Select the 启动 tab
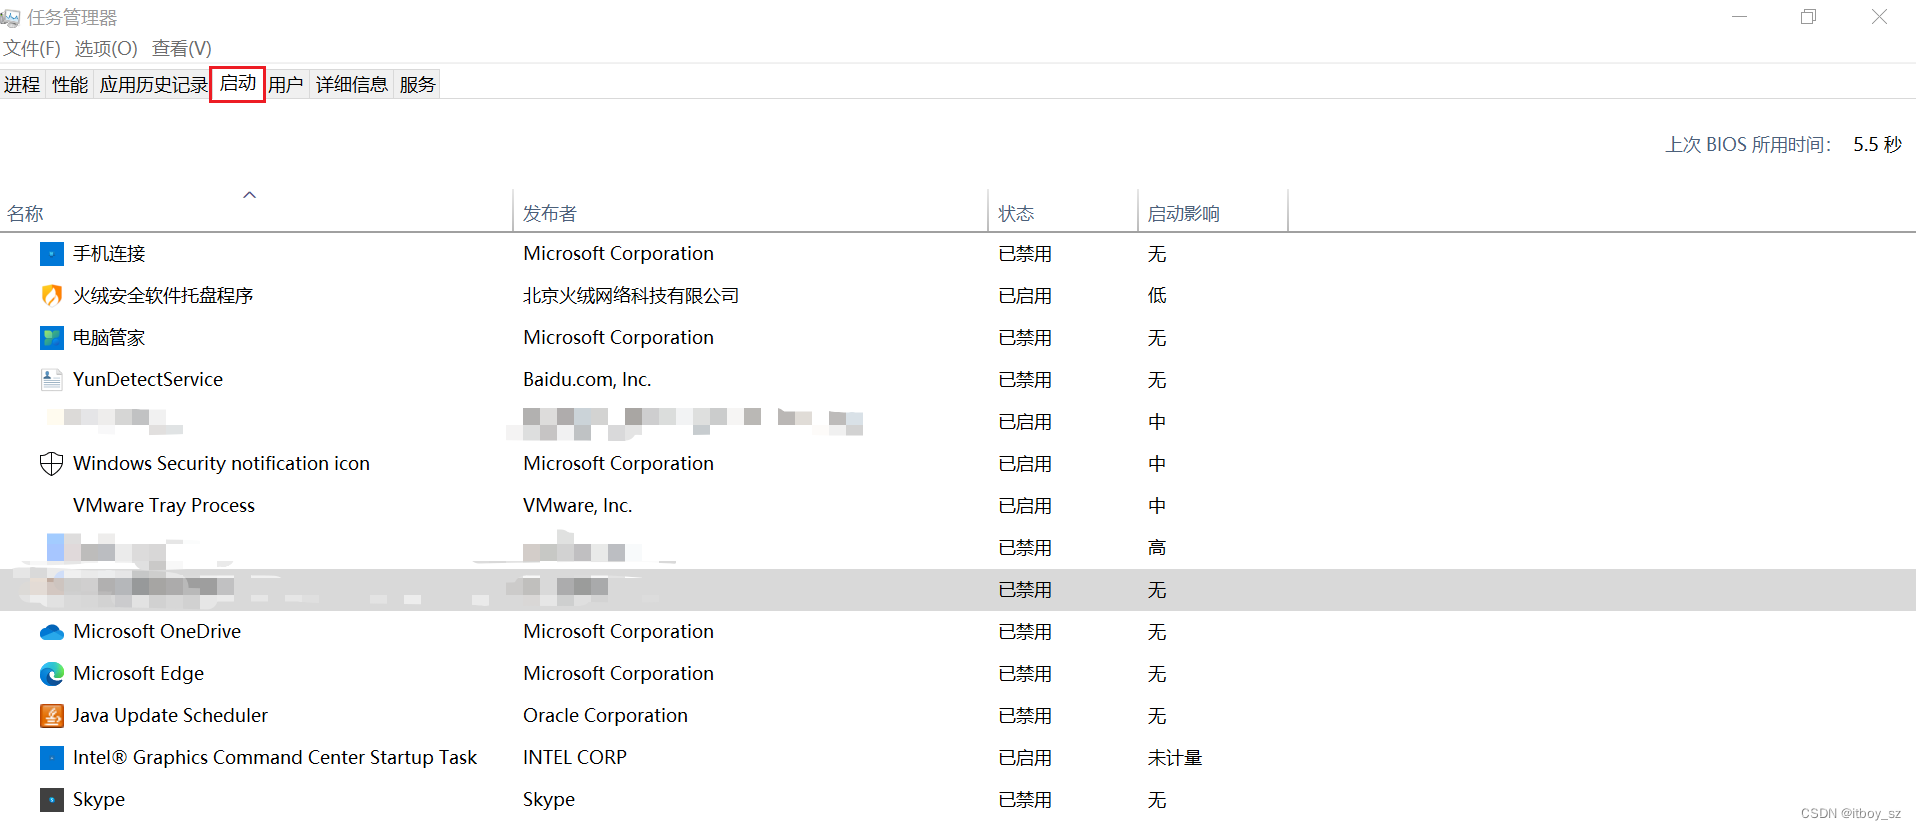Image resolution: width=1916 pixels, height=830 pixels. [238, 84]
